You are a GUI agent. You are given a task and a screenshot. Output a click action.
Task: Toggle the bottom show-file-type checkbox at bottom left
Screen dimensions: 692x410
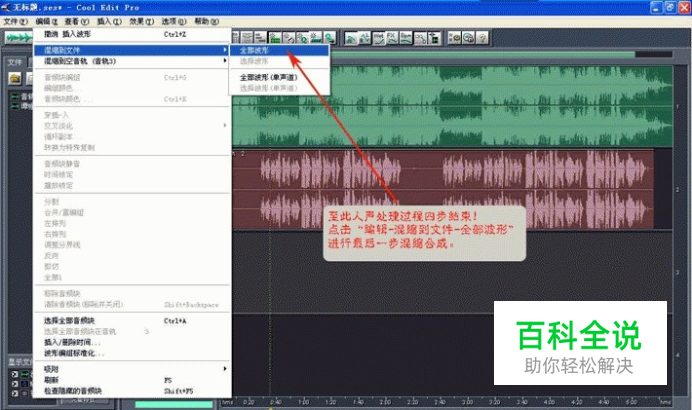pyautogui.click(x=15, y=393)
